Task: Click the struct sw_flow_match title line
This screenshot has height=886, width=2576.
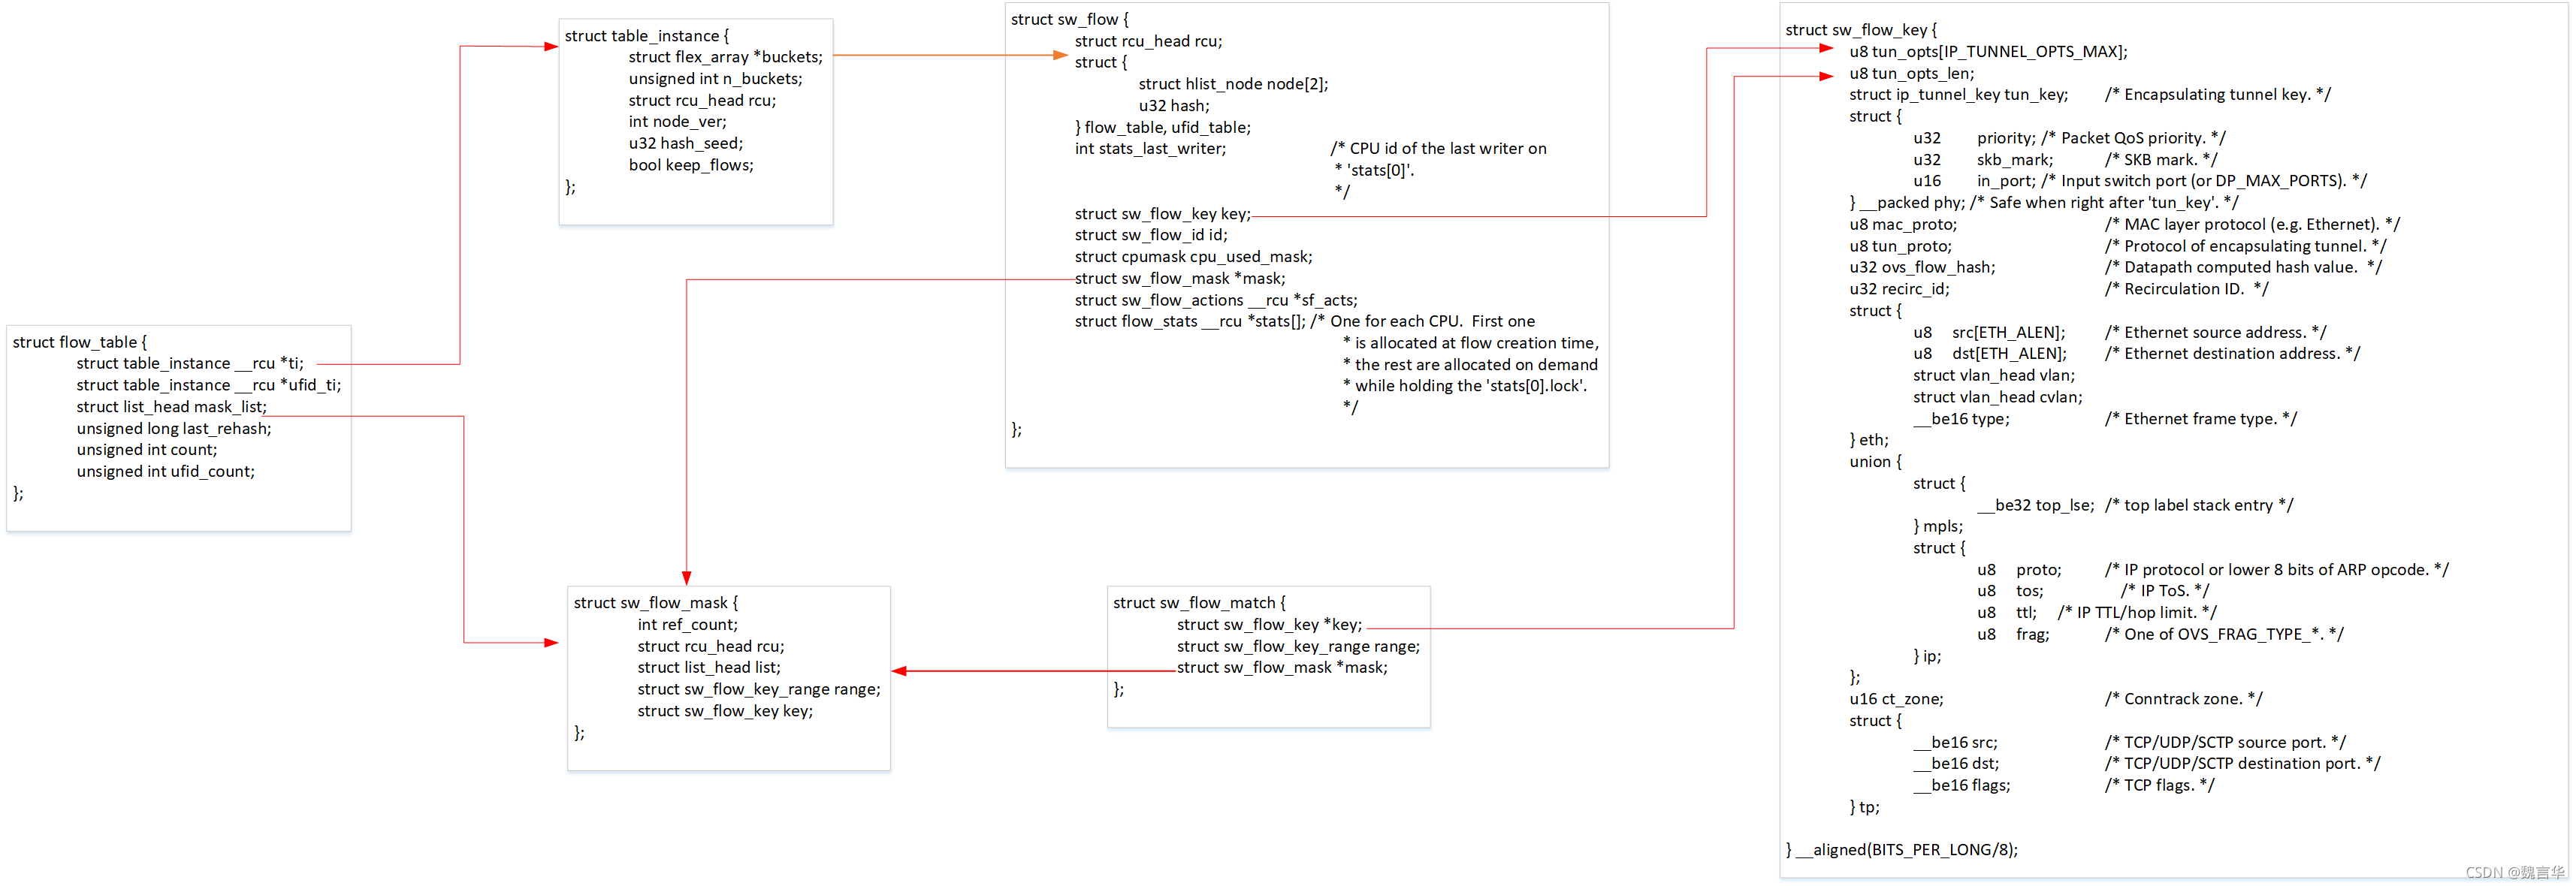Action: click(x=1199, y=603)
